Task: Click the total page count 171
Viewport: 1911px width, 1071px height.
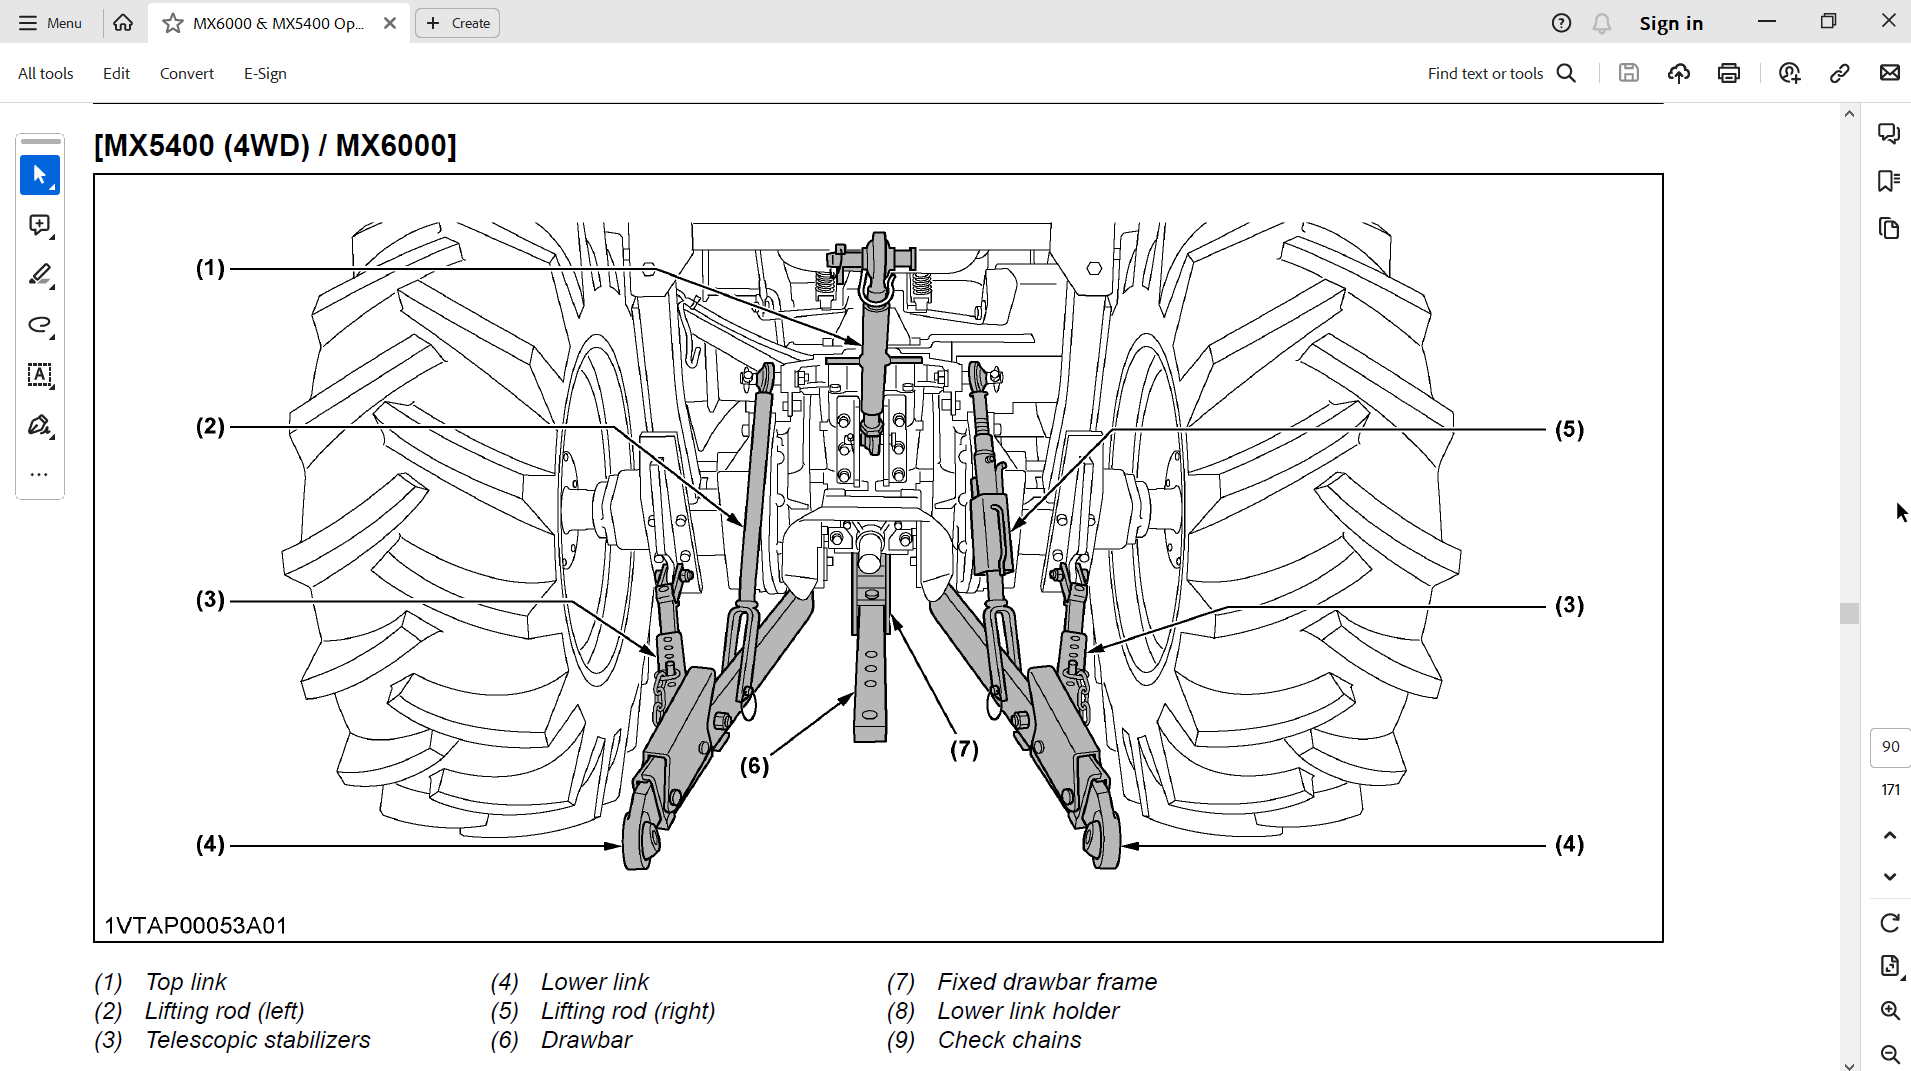Action: 1890,790
